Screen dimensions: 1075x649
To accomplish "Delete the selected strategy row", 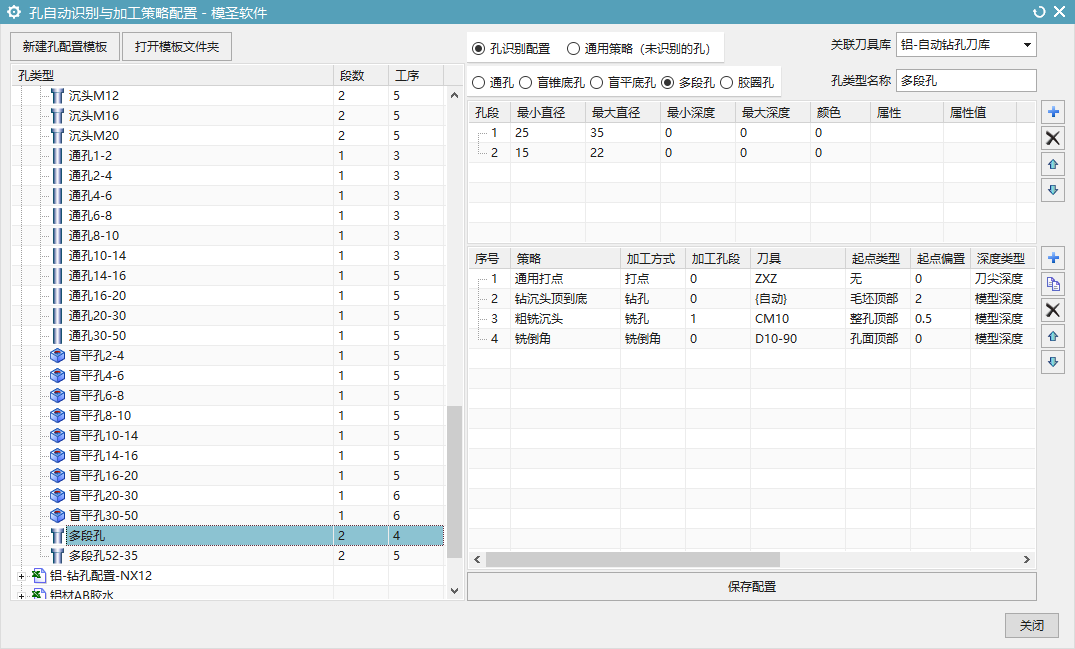I will 1053,310.
